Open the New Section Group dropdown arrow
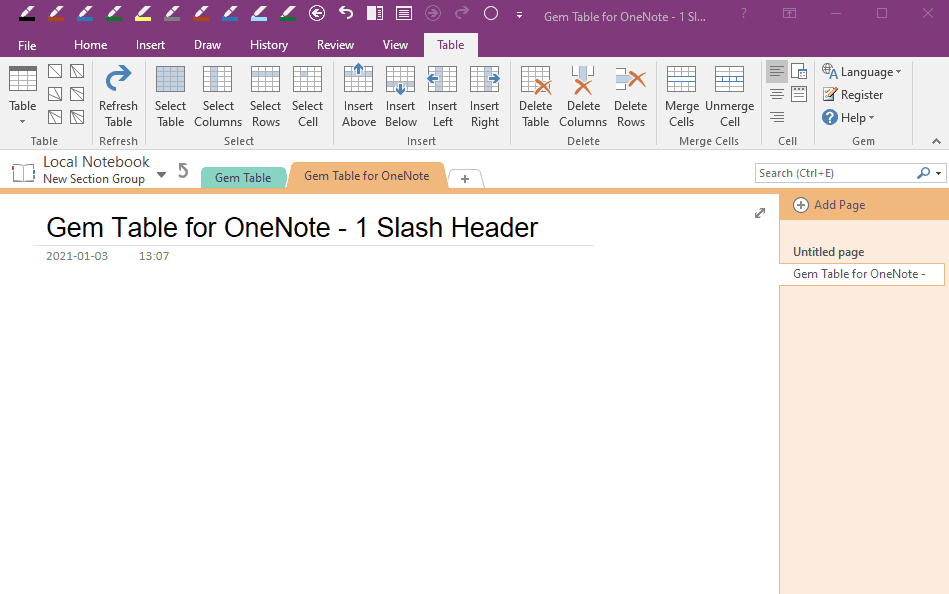This screenshot has width=949, height=594. [161, 172]
